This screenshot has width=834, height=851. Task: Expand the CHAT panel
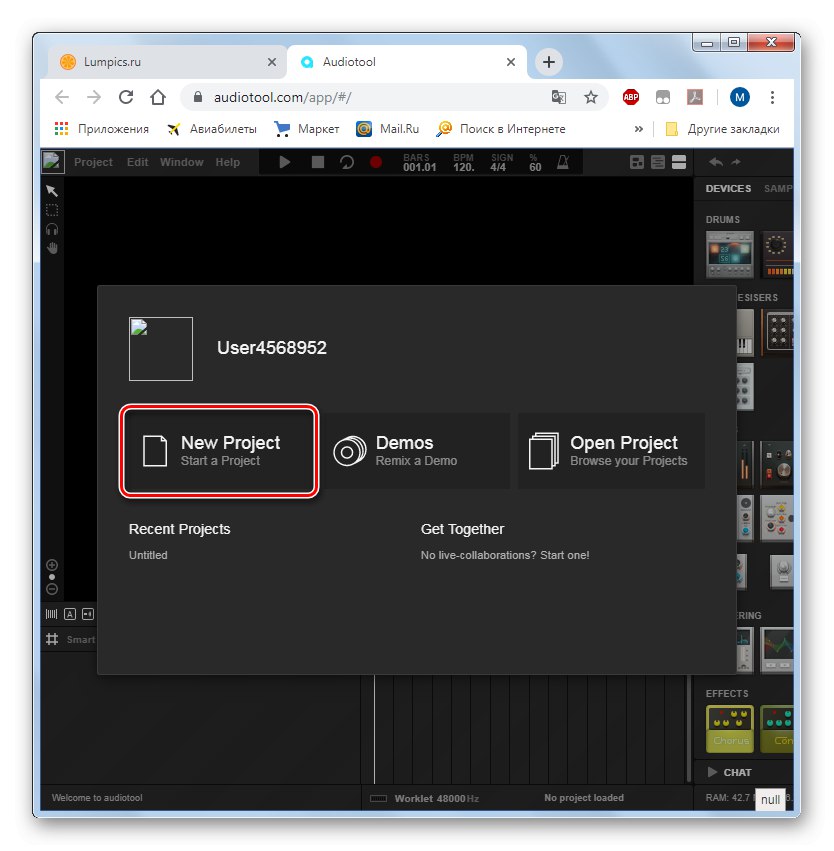point(730,772)
